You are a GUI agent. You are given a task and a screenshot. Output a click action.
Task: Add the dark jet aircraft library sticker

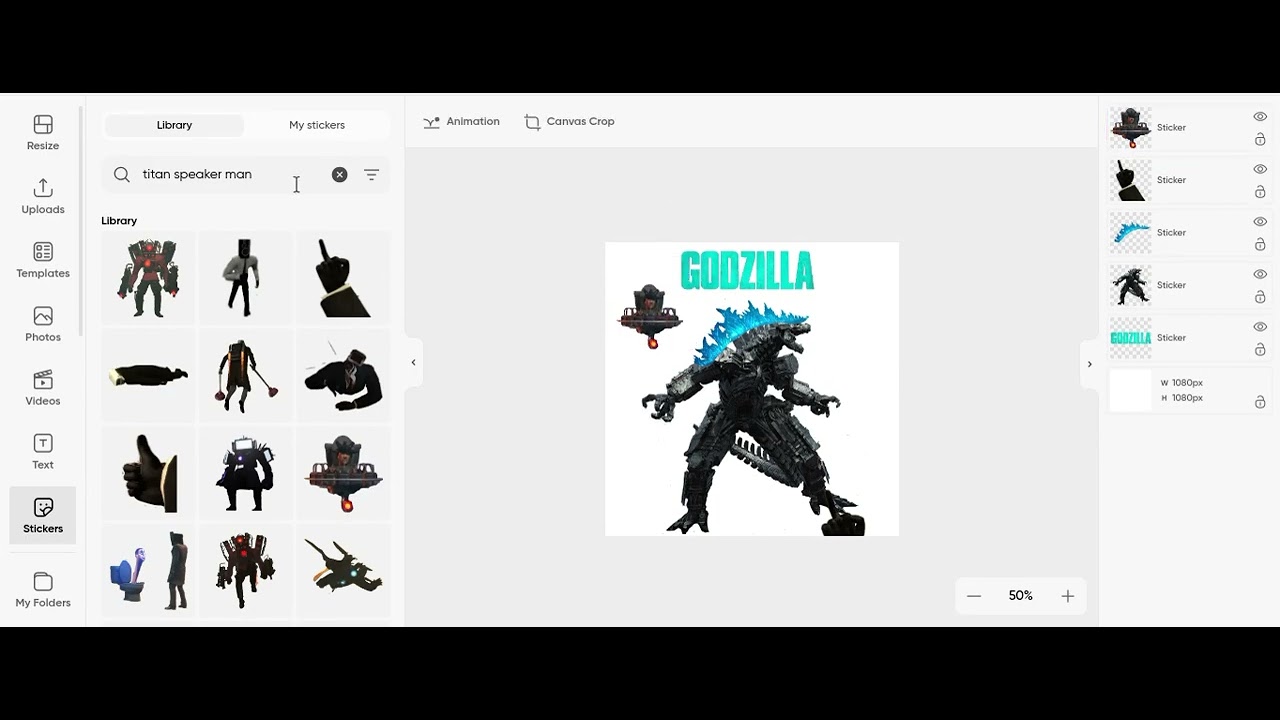click(343, 570)
